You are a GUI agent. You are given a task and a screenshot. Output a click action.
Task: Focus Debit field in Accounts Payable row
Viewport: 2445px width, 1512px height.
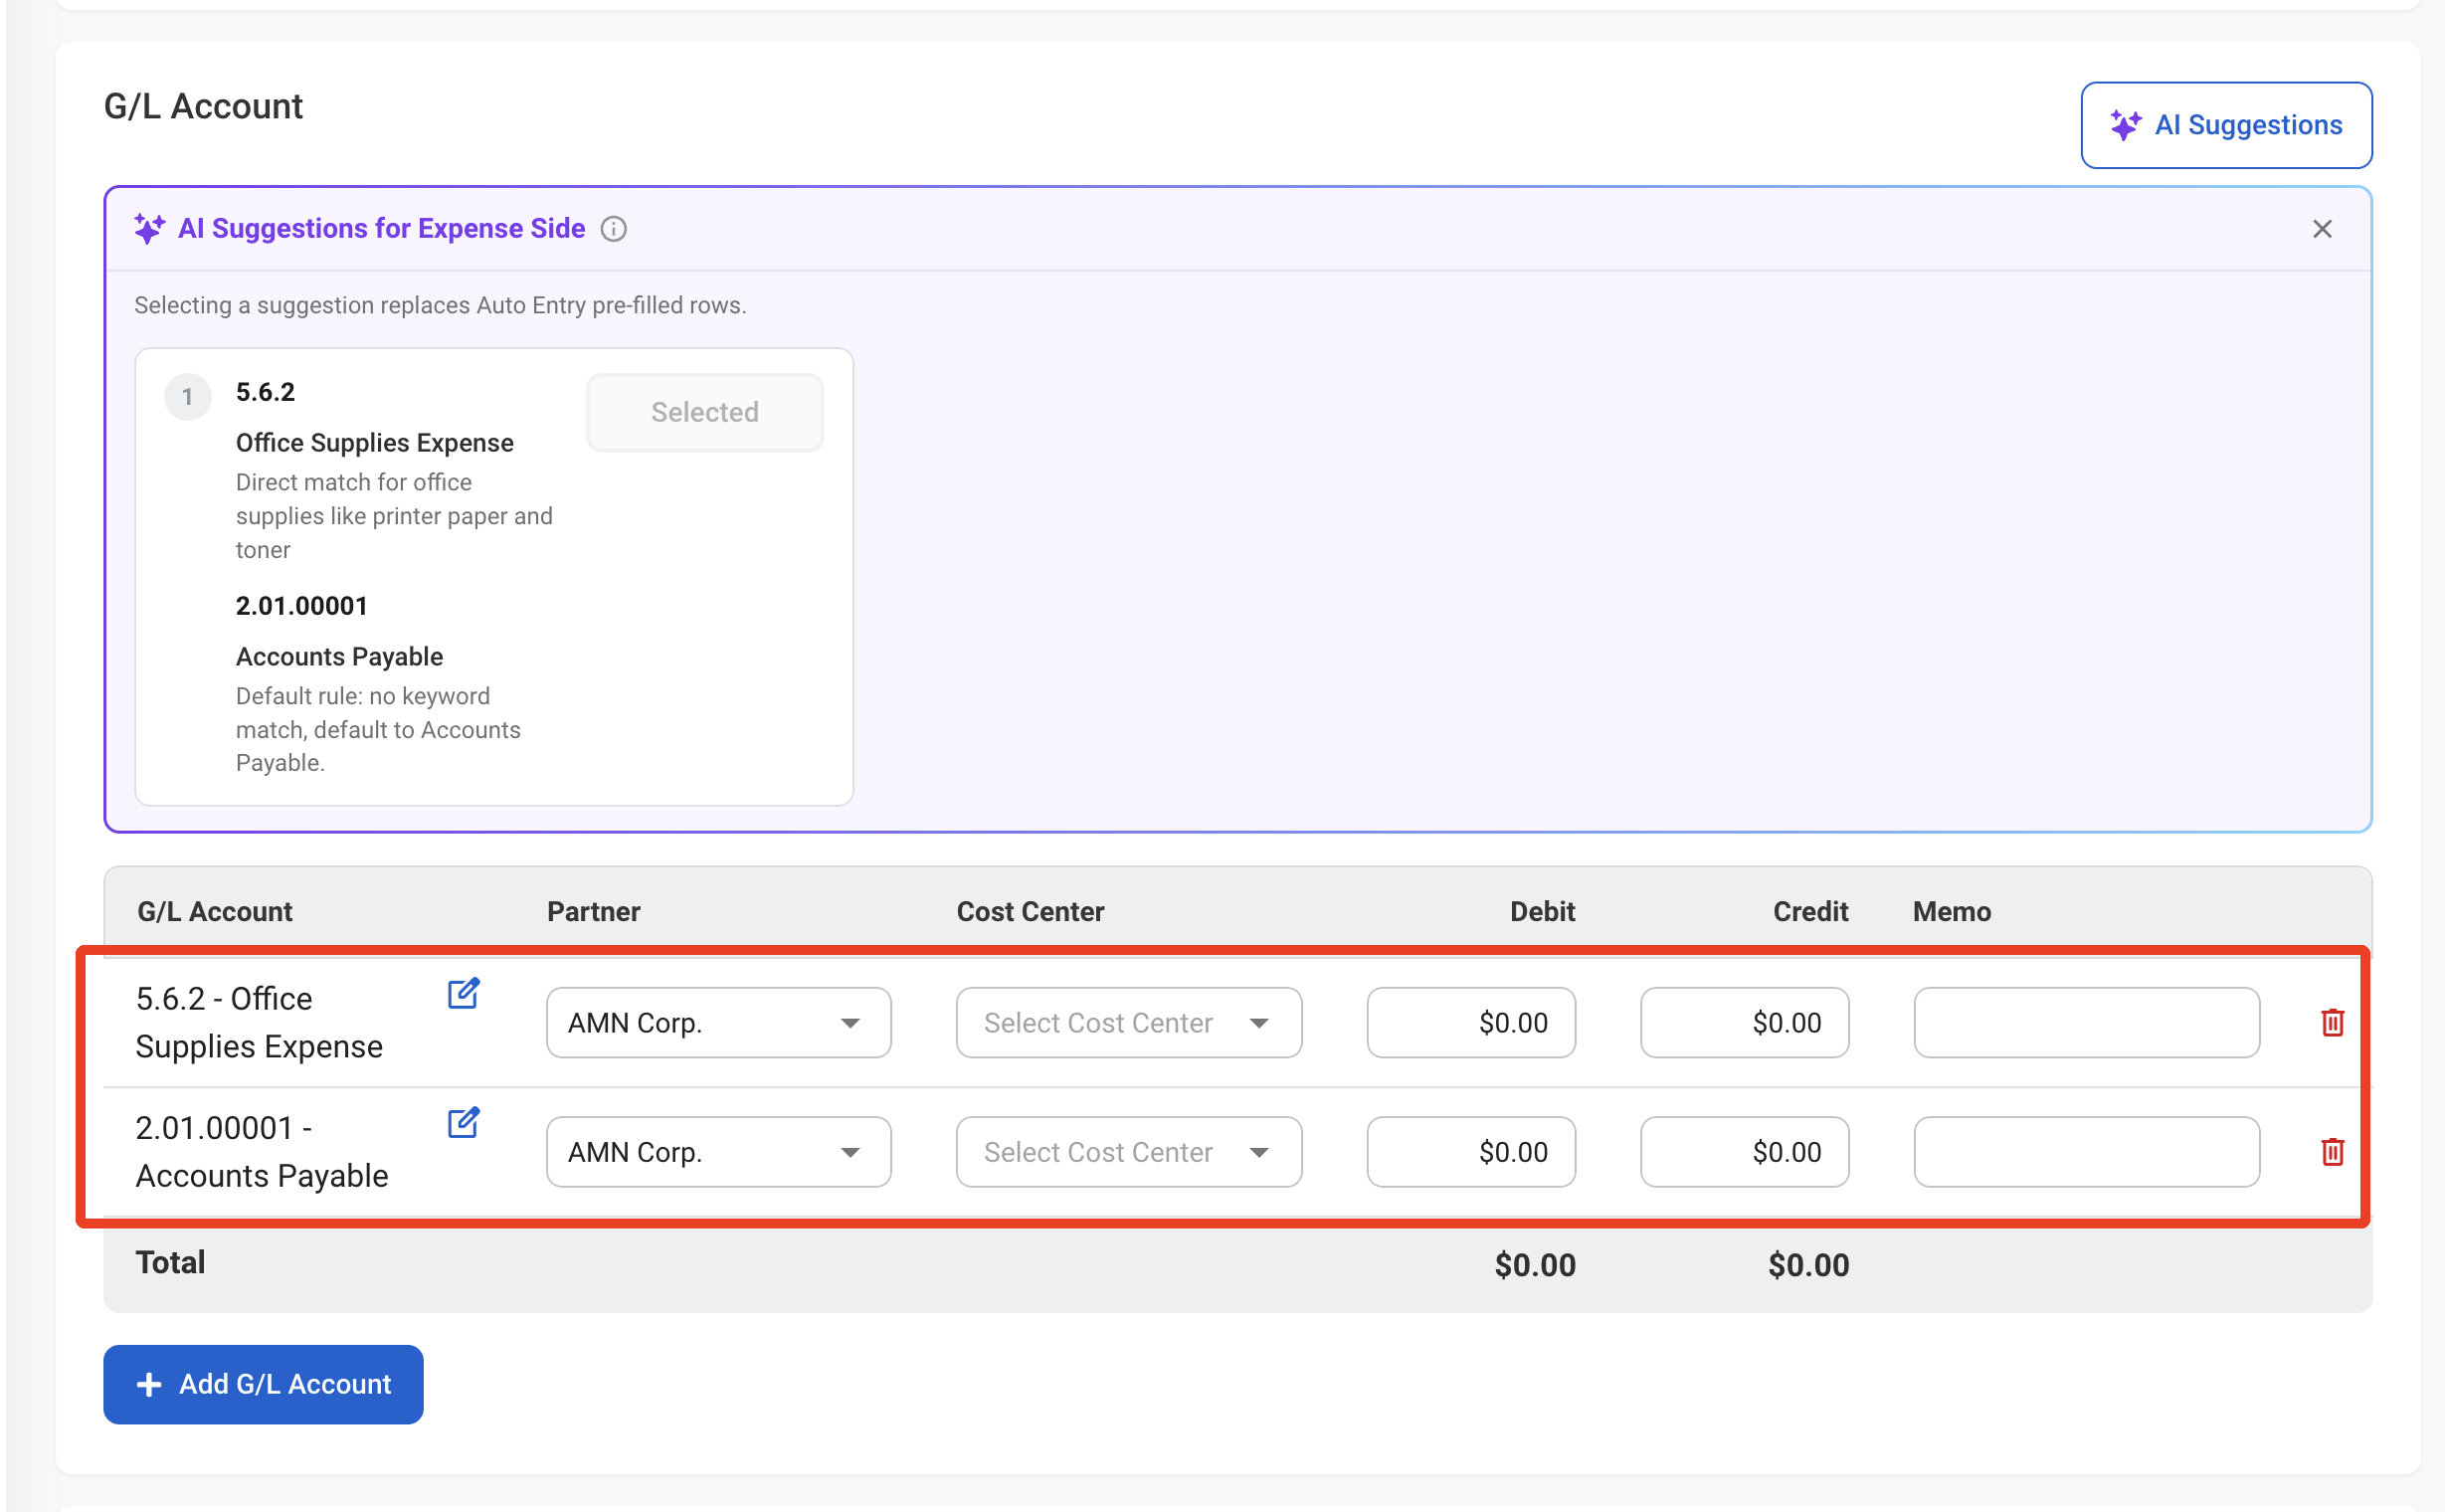tap(1470, 1151)
